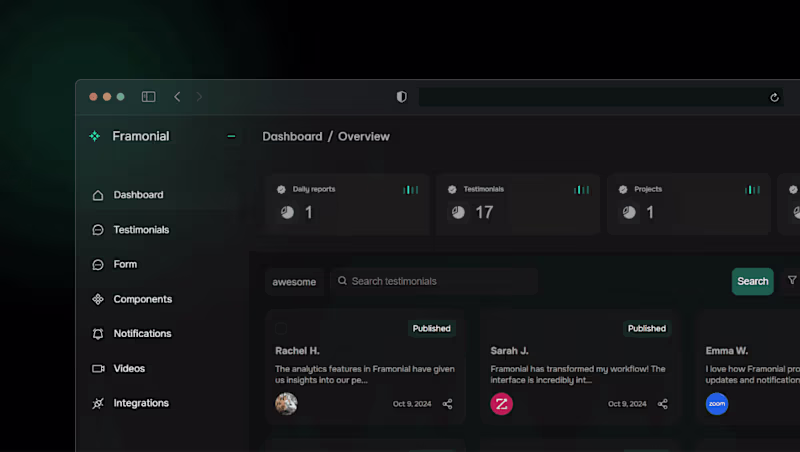Image resolution: width=800 pixels, height=452 pixels.
Task: Click the Videos camera icon
Action: (x=98, y=368)
